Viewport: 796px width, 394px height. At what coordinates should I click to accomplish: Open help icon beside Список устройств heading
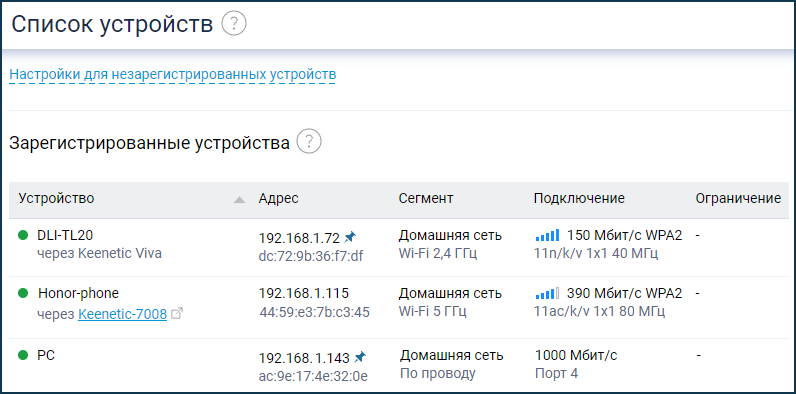tap(234, 24)
